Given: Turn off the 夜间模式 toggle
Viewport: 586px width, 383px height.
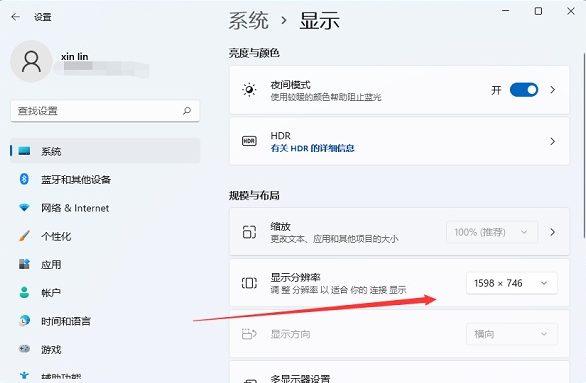Looking at the screenshot, I should coord(524,90).
